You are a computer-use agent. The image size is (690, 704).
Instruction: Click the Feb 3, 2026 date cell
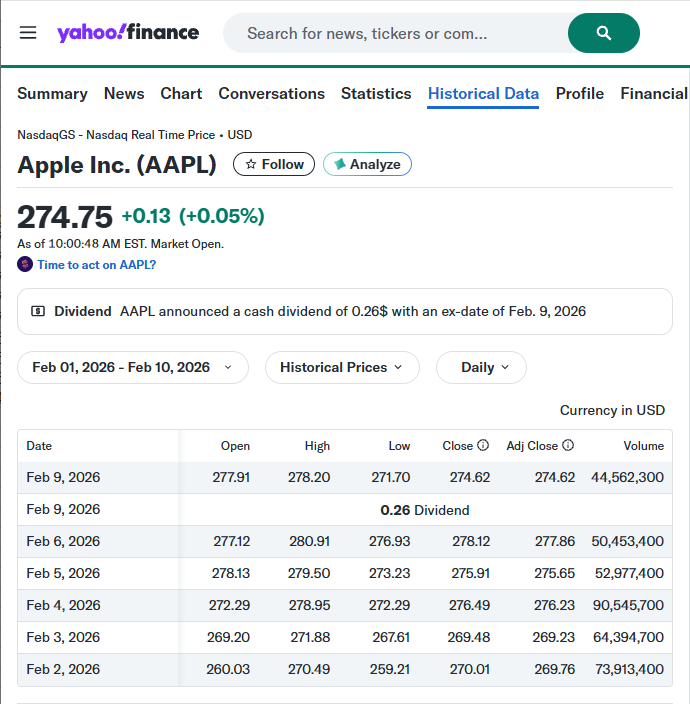coord(63,637)
